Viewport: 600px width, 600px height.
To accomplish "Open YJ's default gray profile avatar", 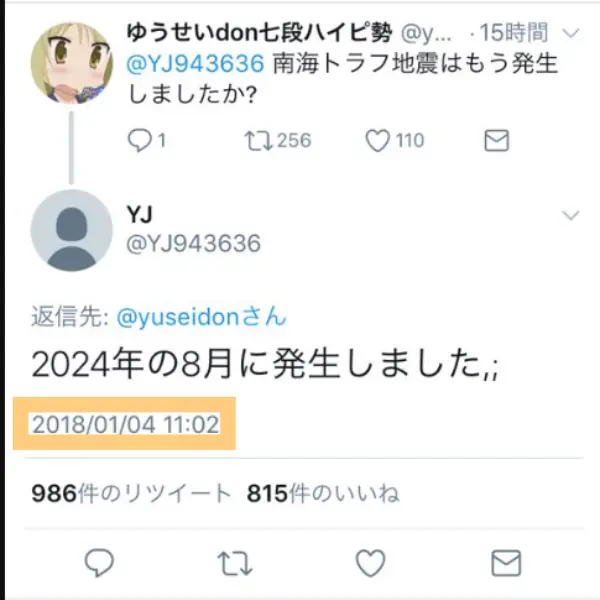I will [72, 230].
